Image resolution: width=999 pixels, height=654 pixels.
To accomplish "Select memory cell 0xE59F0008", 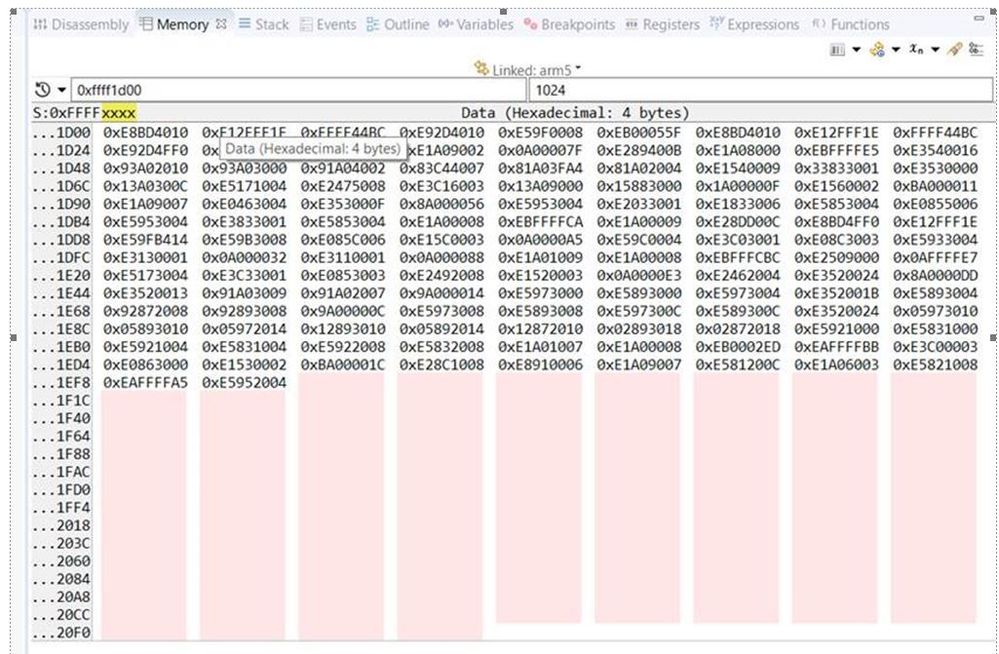I will coord(540,133).
